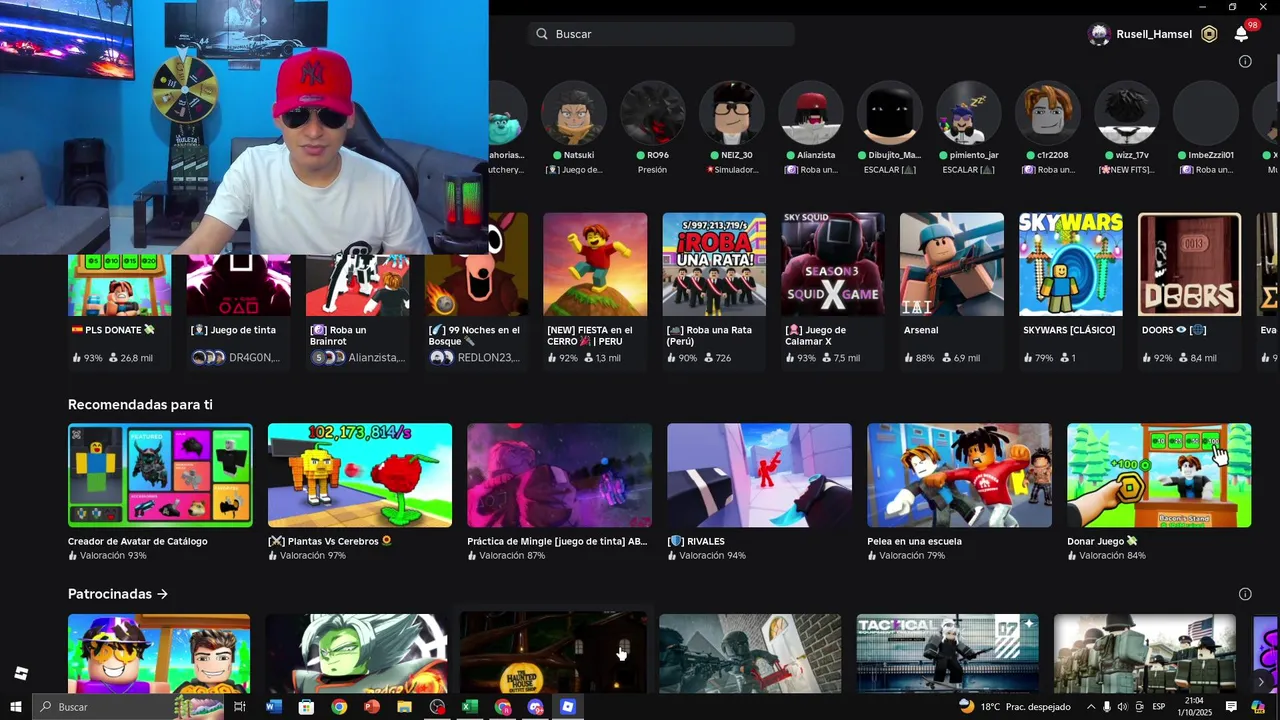Click the Windows Start button

15,707
